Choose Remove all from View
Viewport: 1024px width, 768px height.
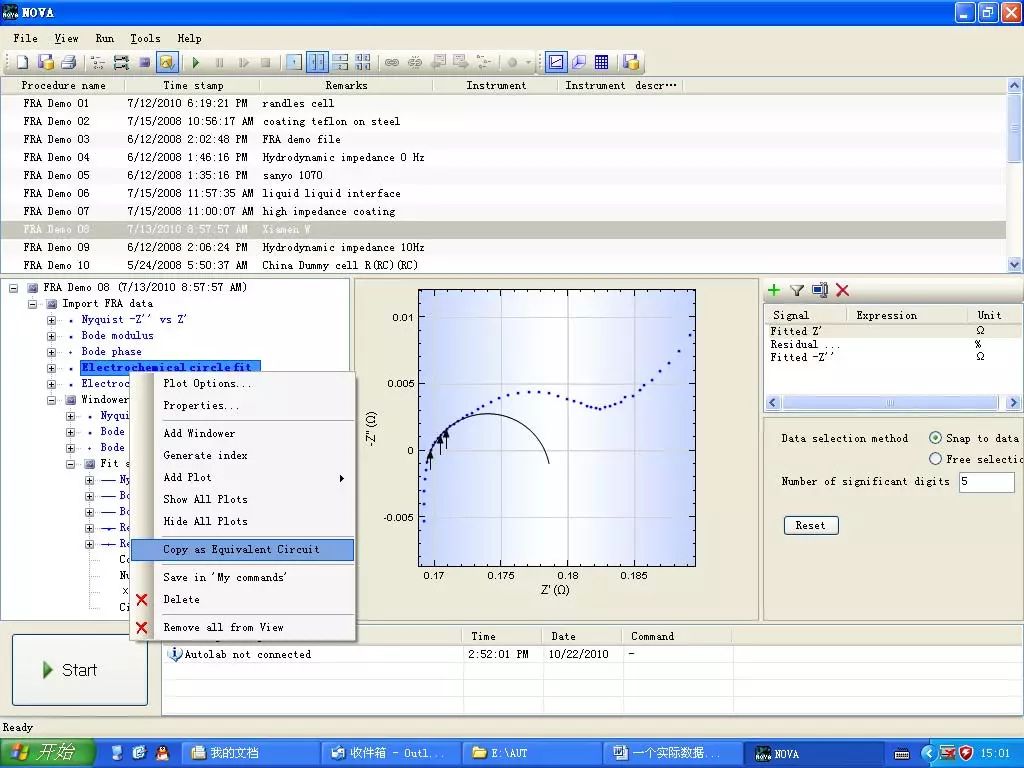[x=242, y=628]
